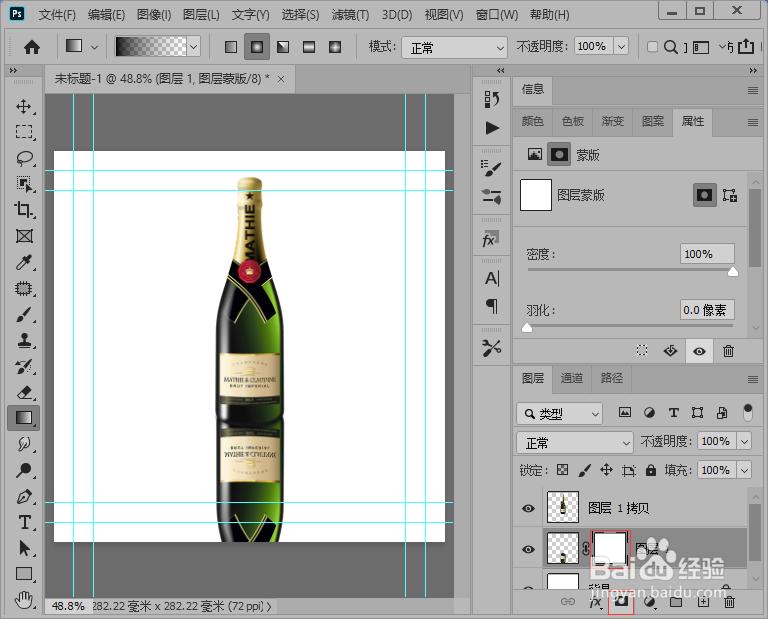Select the layer mask thumbnail in Layers

point(610,548)
